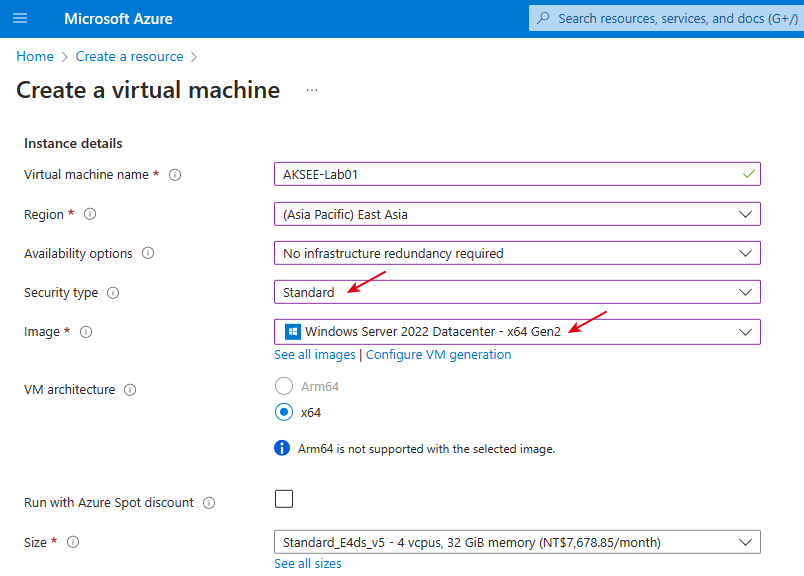804x576 pixels.
Task: Show info for Security type
Action: pos(113,292)
